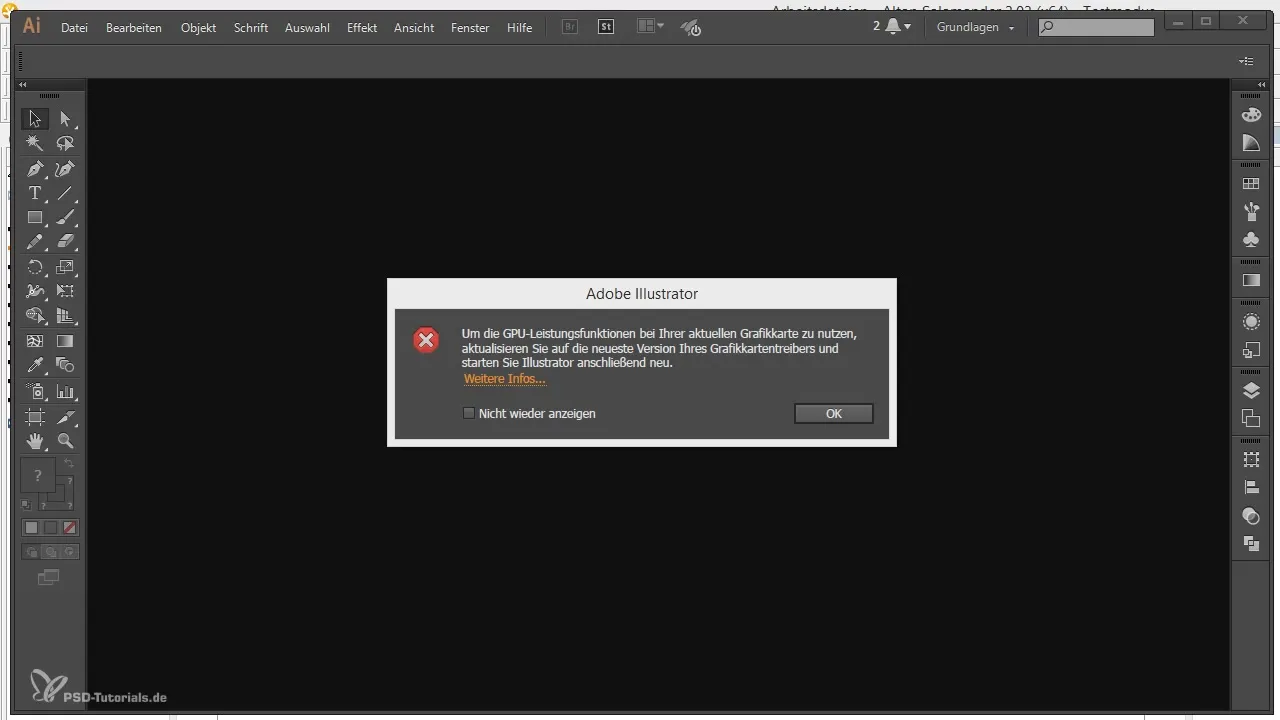This screenshot has width=1280, height=720.
Task: Open the Adobe Stock St icon
Action: pyautogui.click(x=606, y=27)
